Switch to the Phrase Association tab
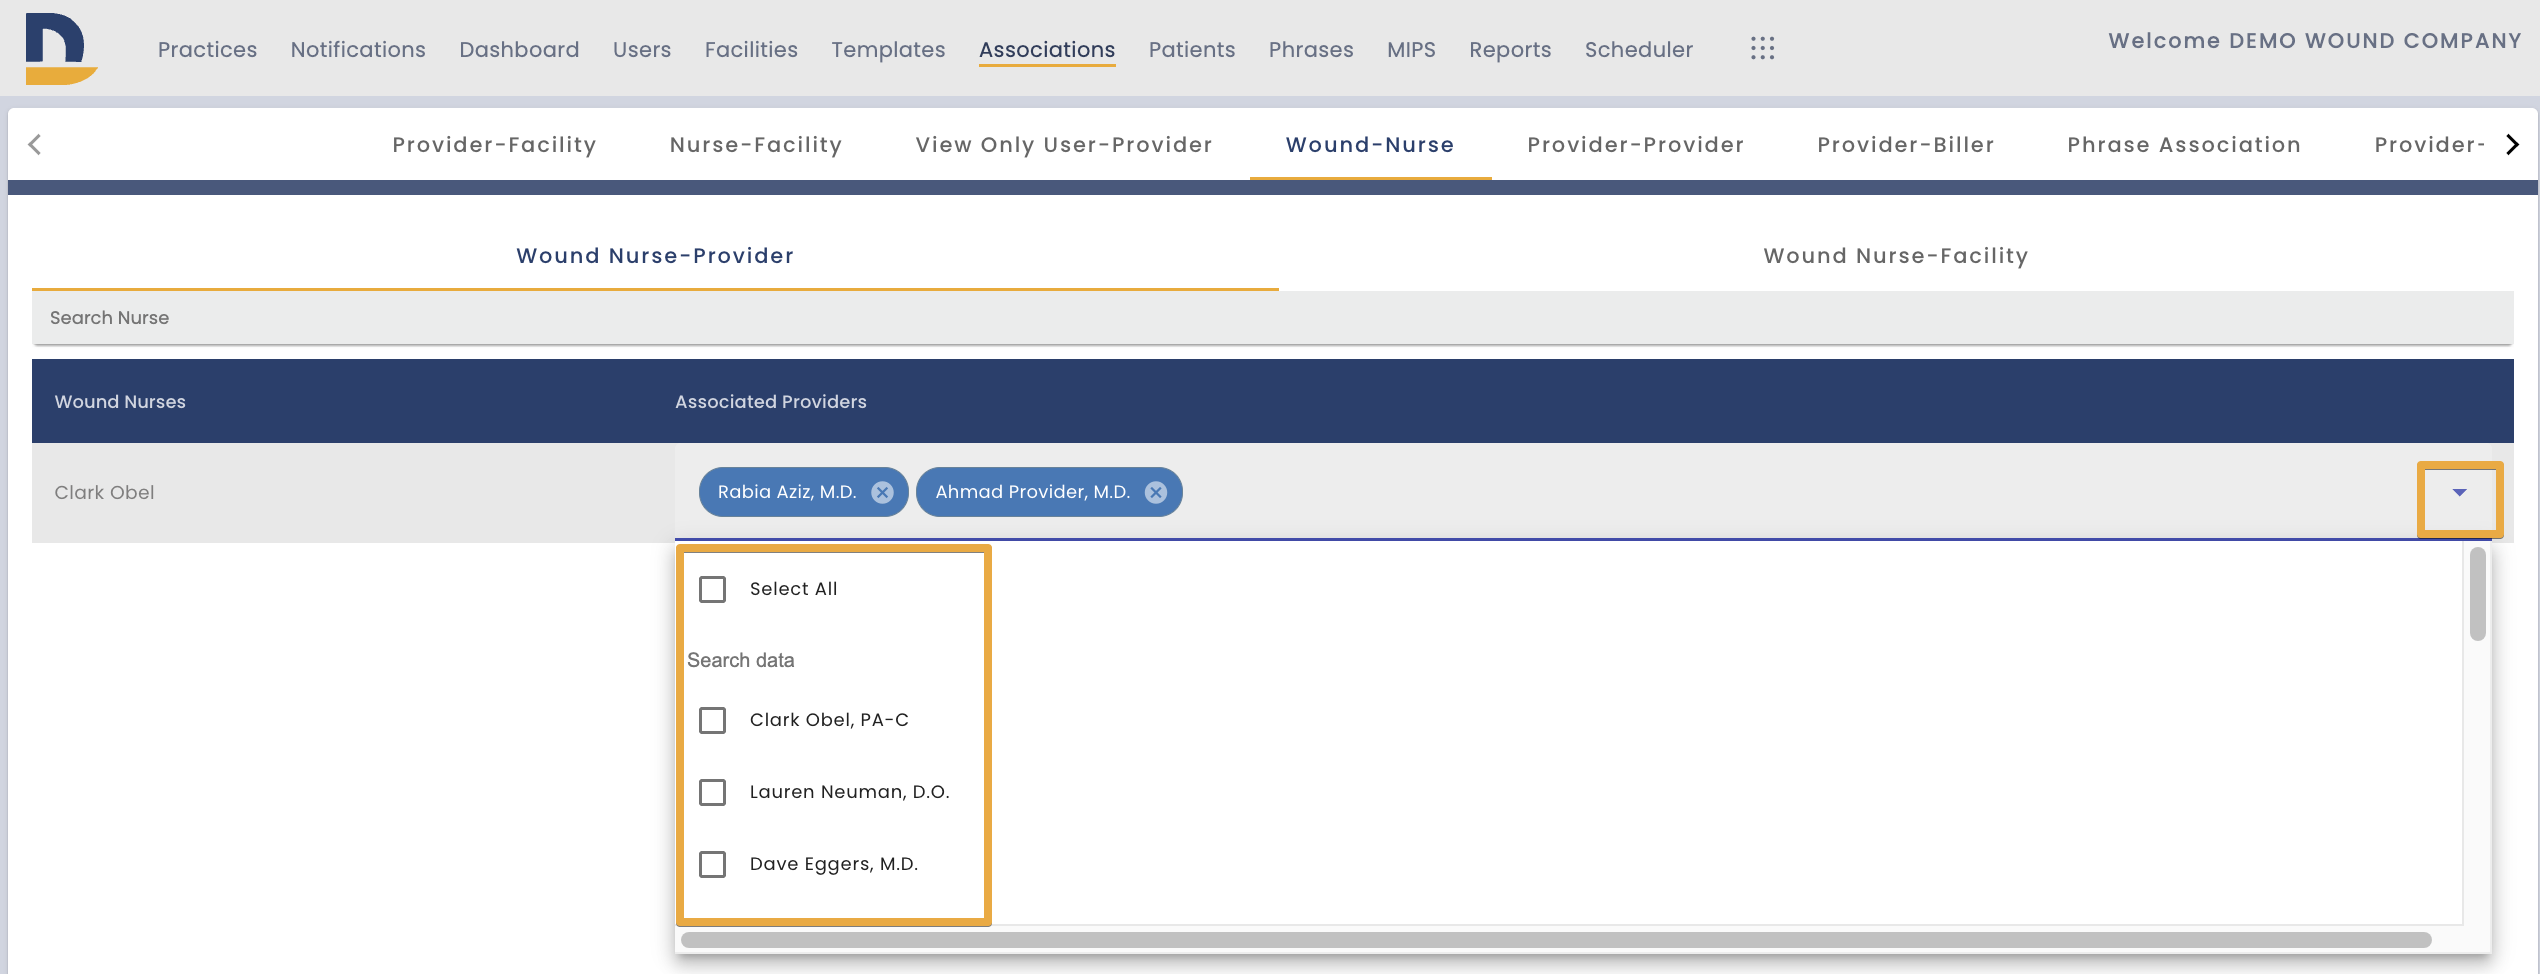The image size is (2540, 974). pyautogui.click(x=2184, y=145)
